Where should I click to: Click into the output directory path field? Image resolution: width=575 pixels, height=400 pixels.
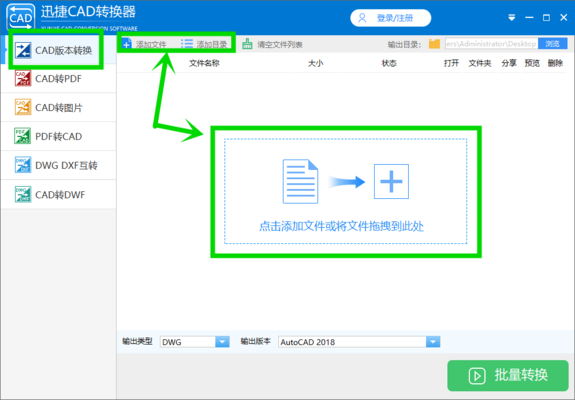[x=491, y=44]
